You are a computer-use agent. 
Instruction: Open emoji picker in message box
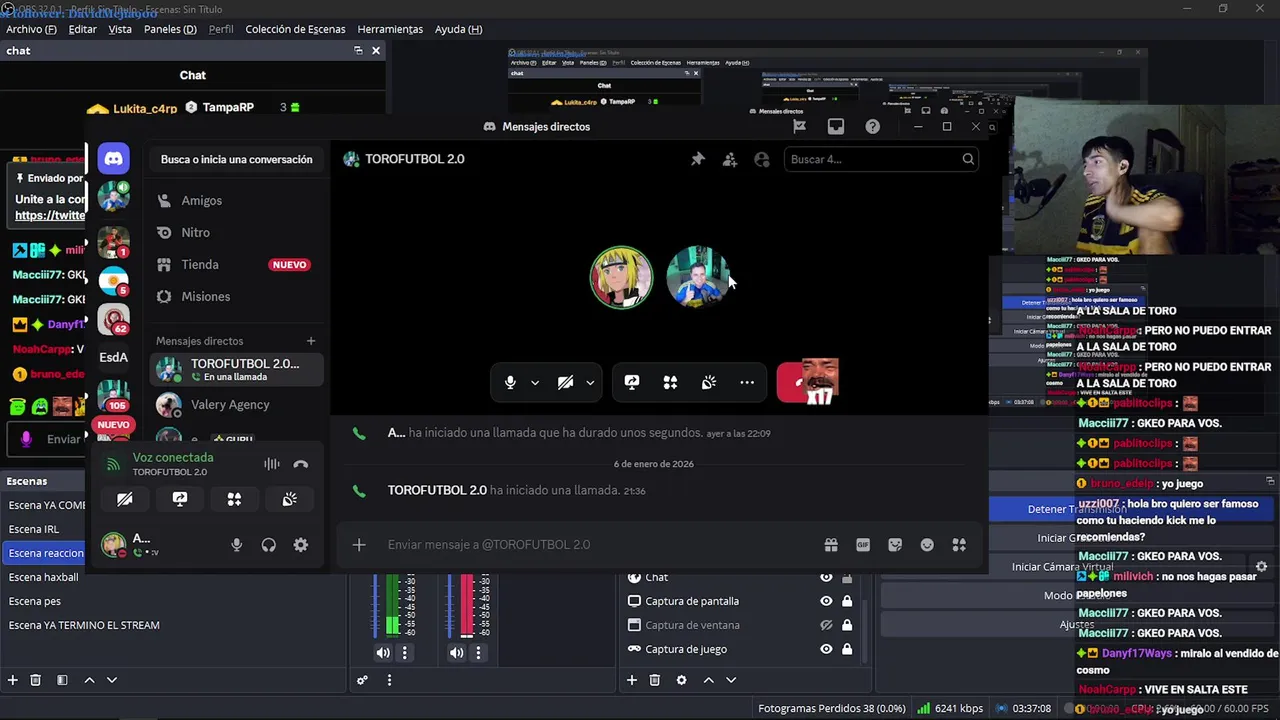927,544
